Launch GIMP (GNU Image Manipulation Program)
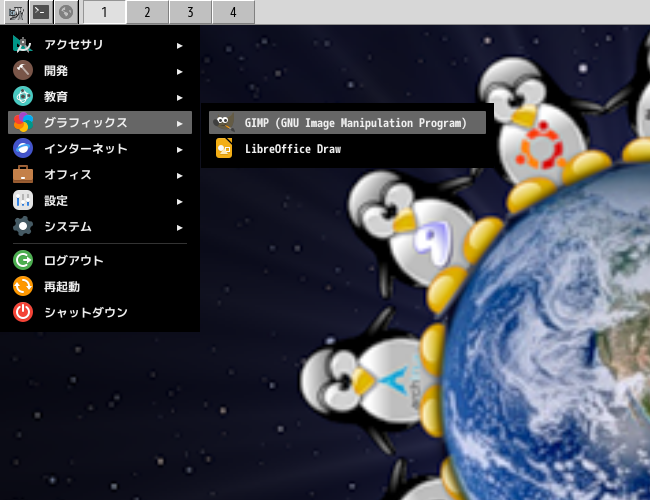Screen dimensions: 650x500 347,123
